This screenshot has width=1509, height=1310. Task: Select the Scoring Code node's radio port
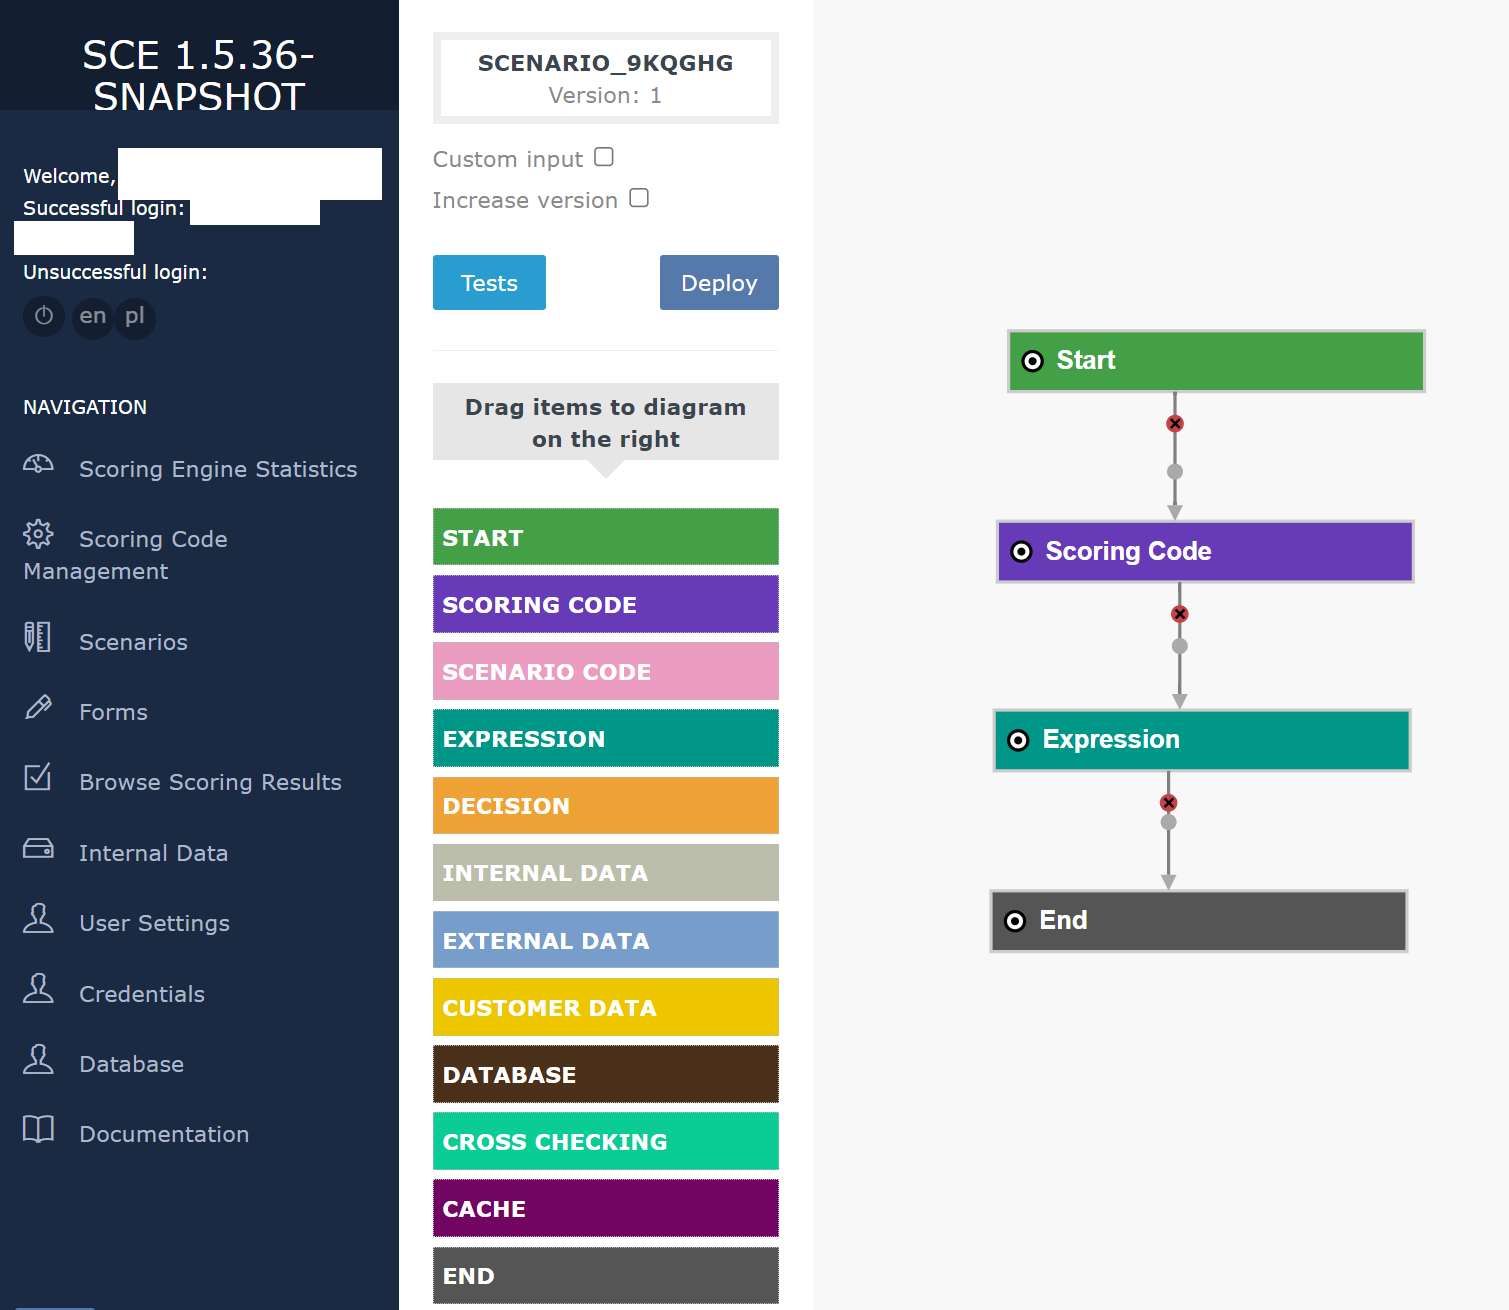pos(1021,552)
